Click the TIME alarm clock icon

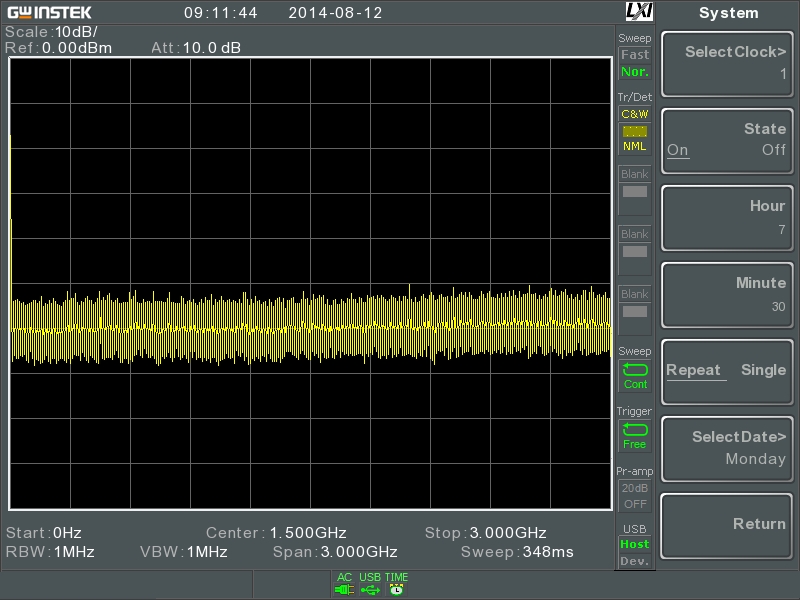[x=396, y=590]
